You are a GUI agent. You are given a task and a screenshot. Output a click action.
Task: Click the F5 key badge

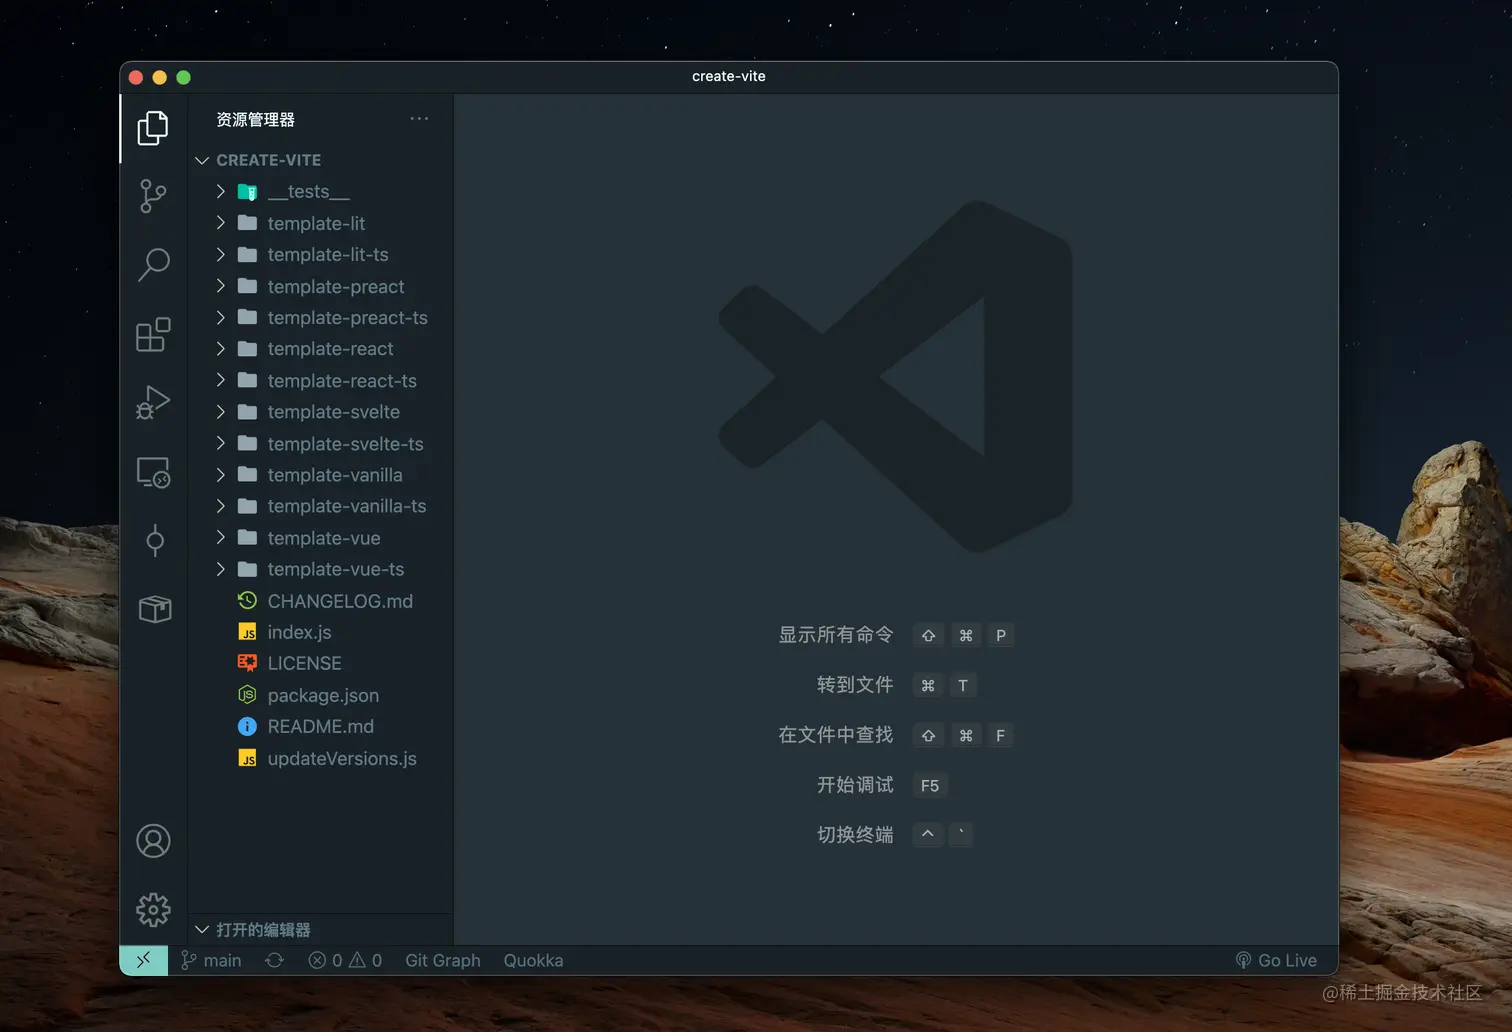(930, 785)
